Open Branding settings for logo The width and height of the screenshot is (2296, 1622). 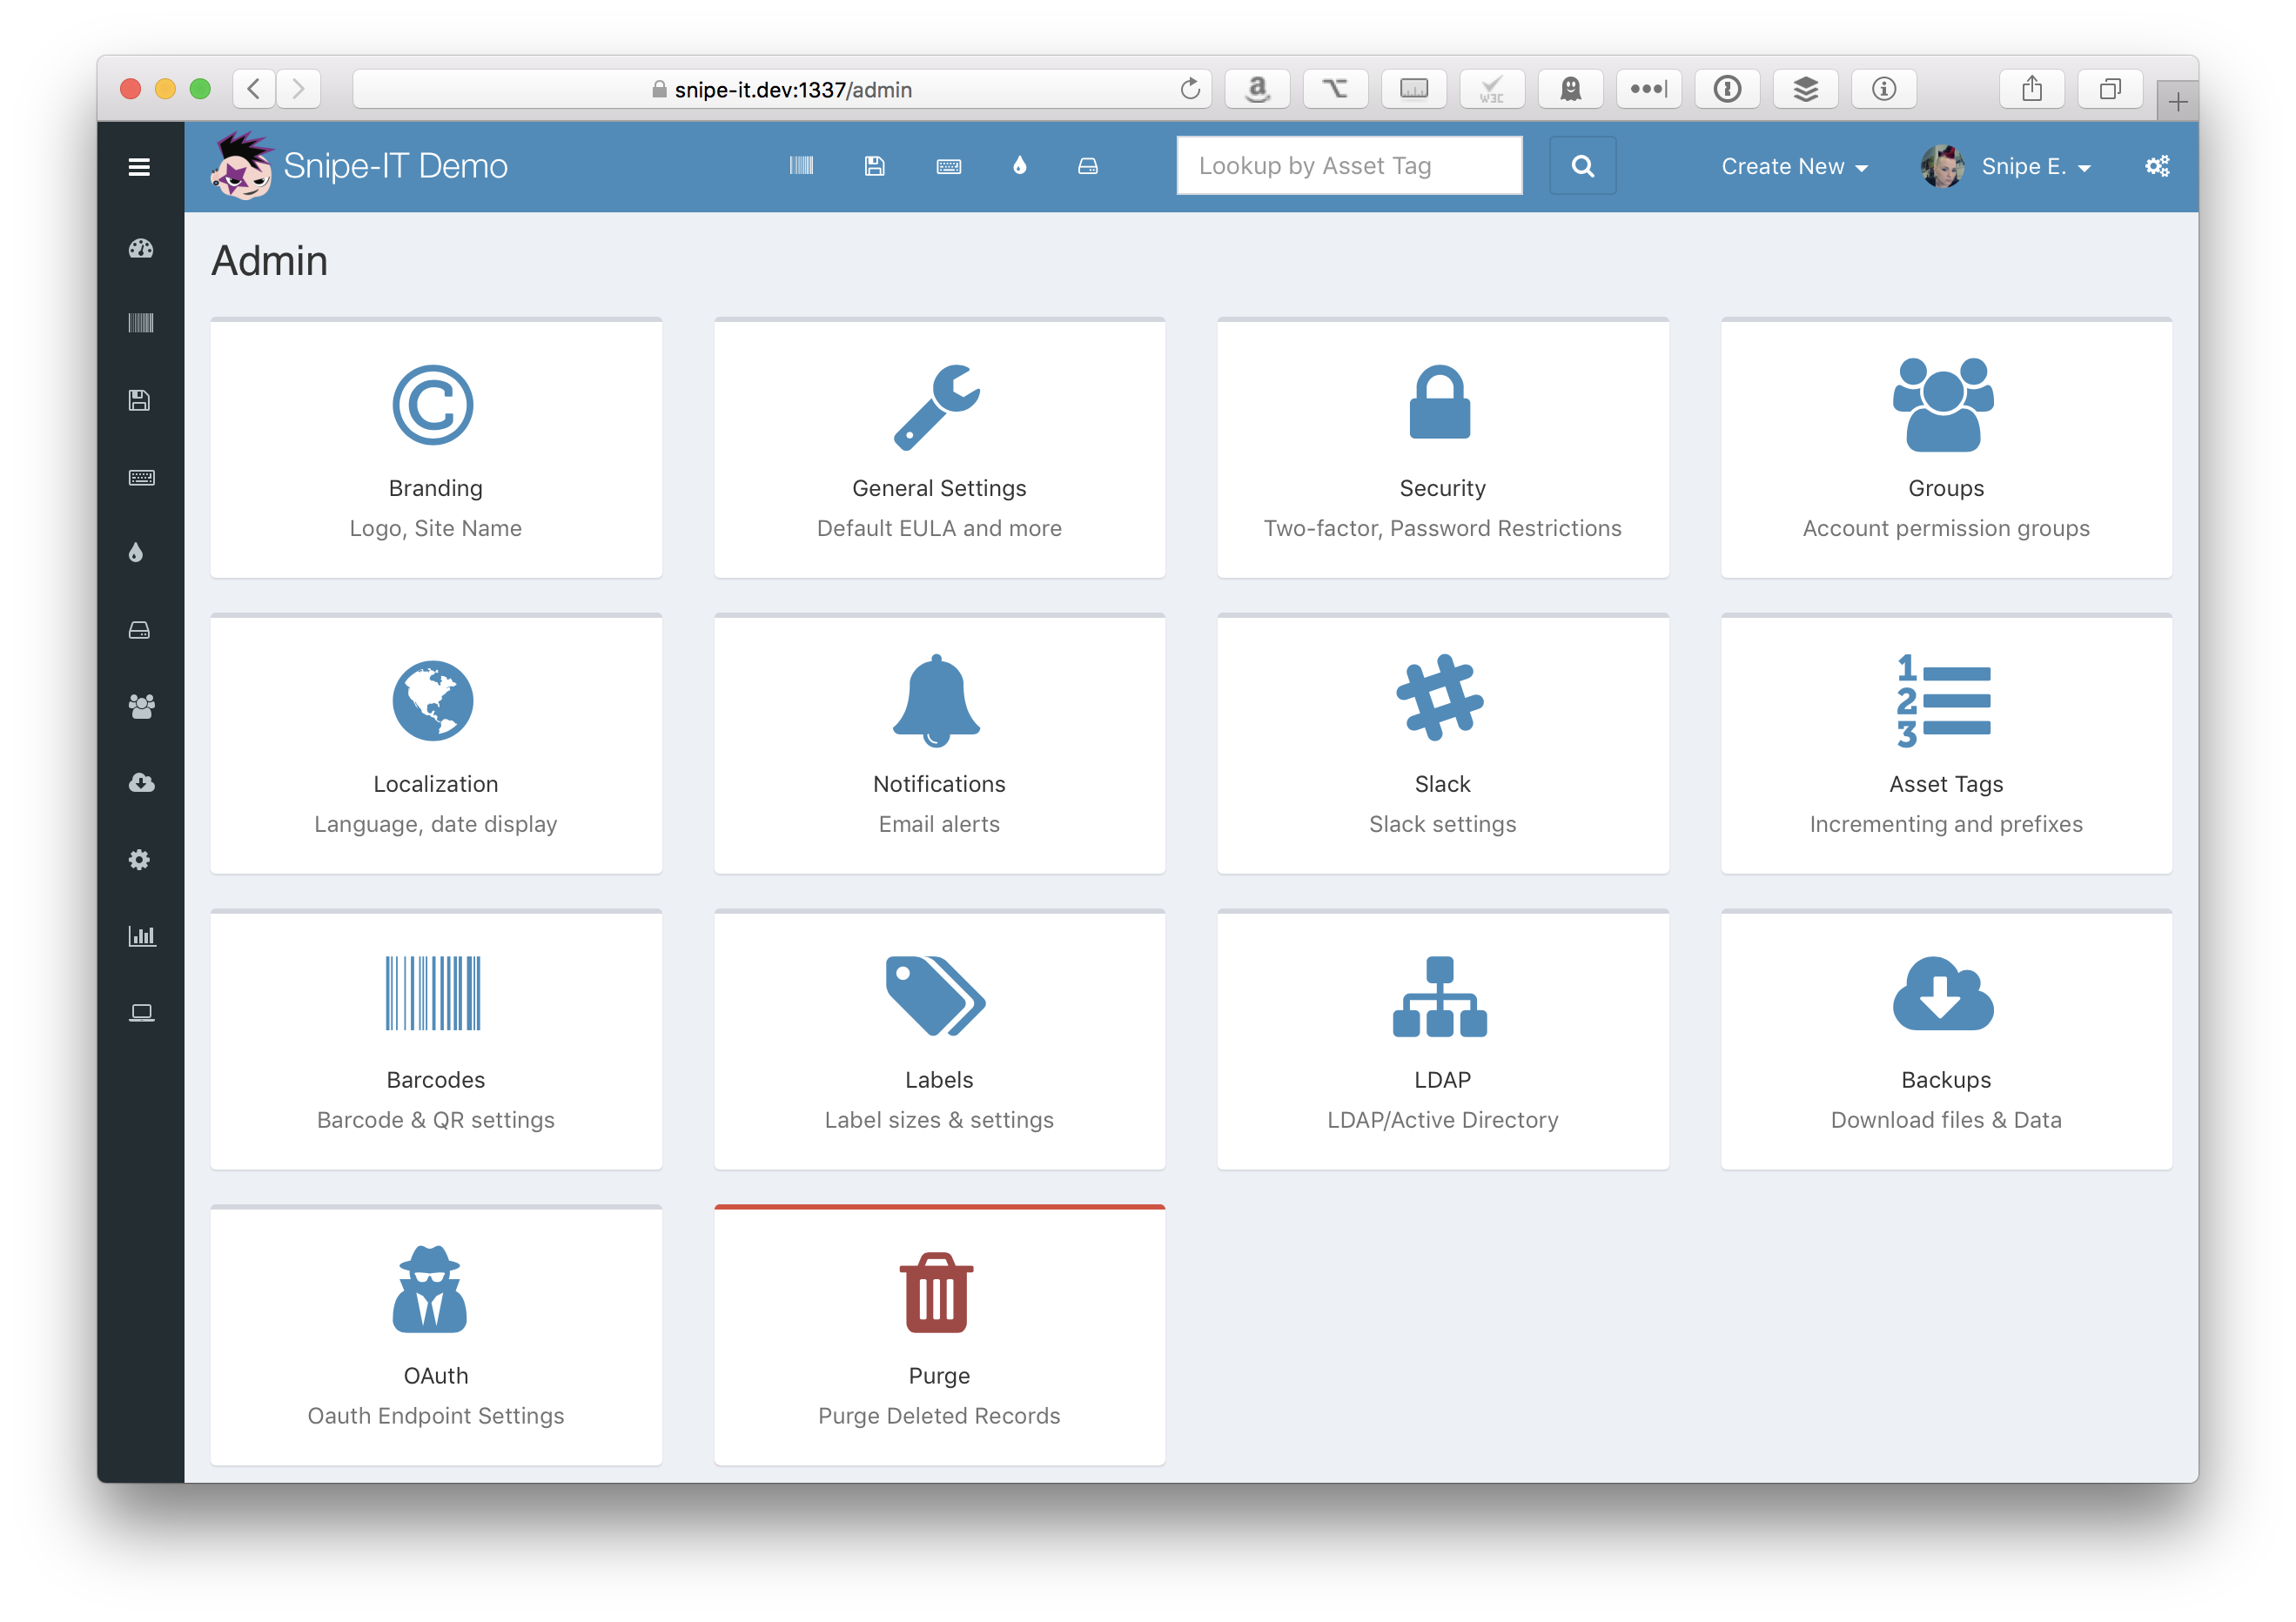pyautogui.click(x=433, y=447)
